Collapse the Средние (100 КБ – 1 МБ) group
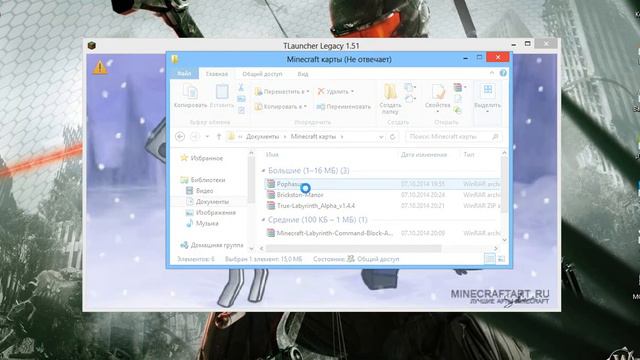Viewport: 640px width, 360px height. (x=263, y=220)
